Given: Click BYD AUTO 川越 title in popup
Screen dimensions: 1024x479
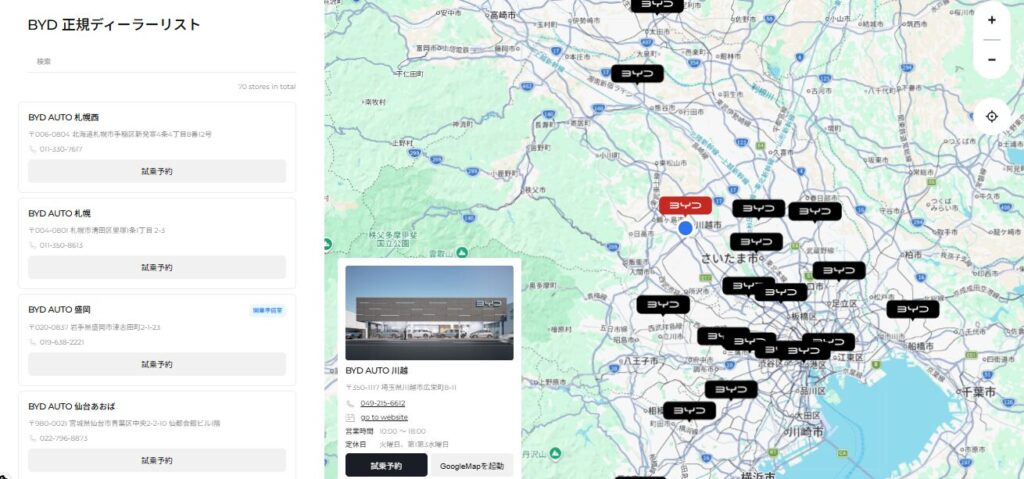Looking at the screenshot, I should click(377, 371).
